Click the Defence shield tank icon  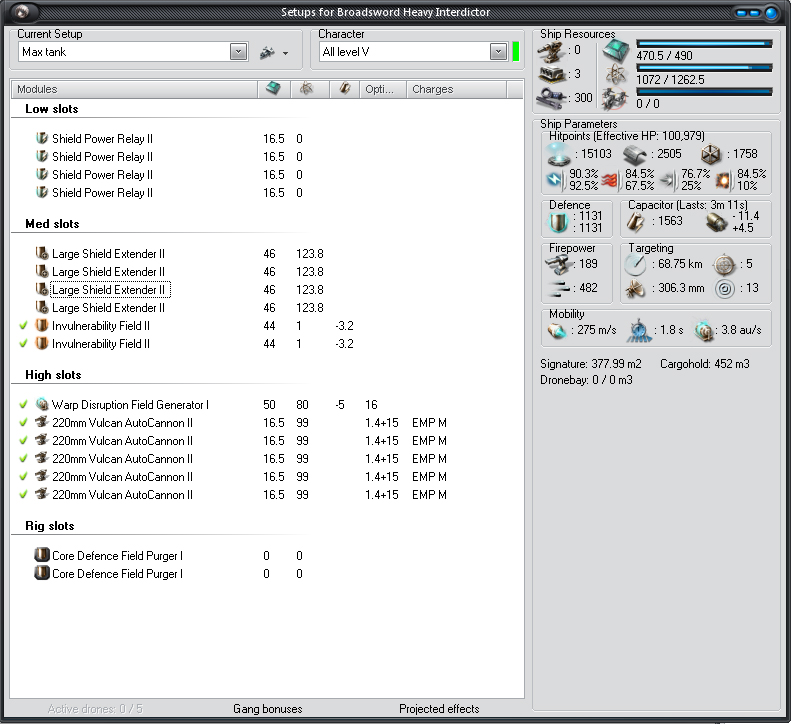(558, 221)
